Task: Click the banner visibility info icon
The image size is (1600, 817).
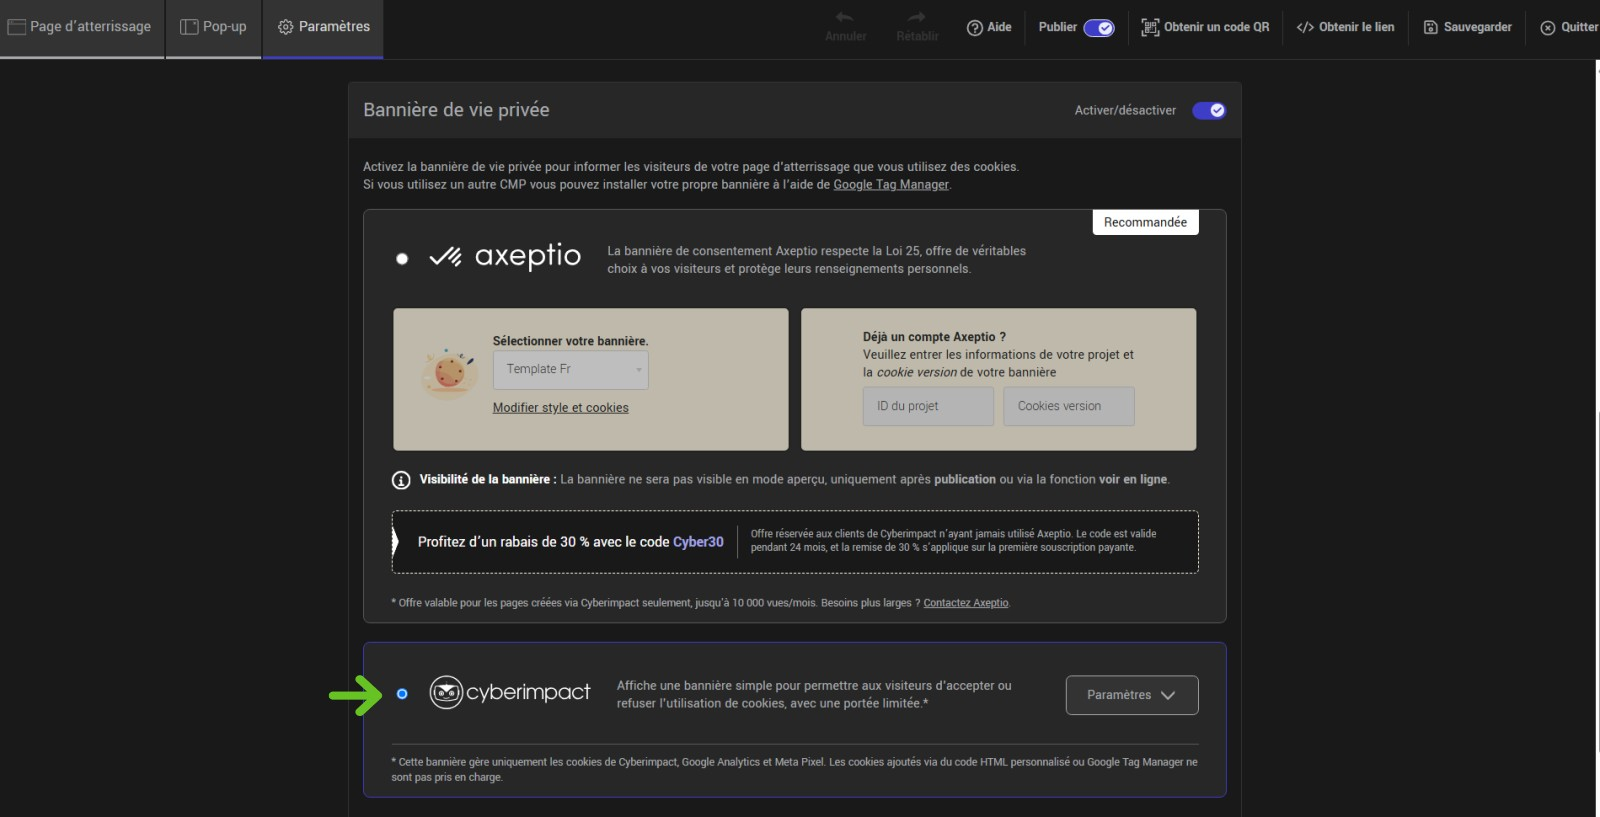Action: pyautogui.click(x=401, y=480)
